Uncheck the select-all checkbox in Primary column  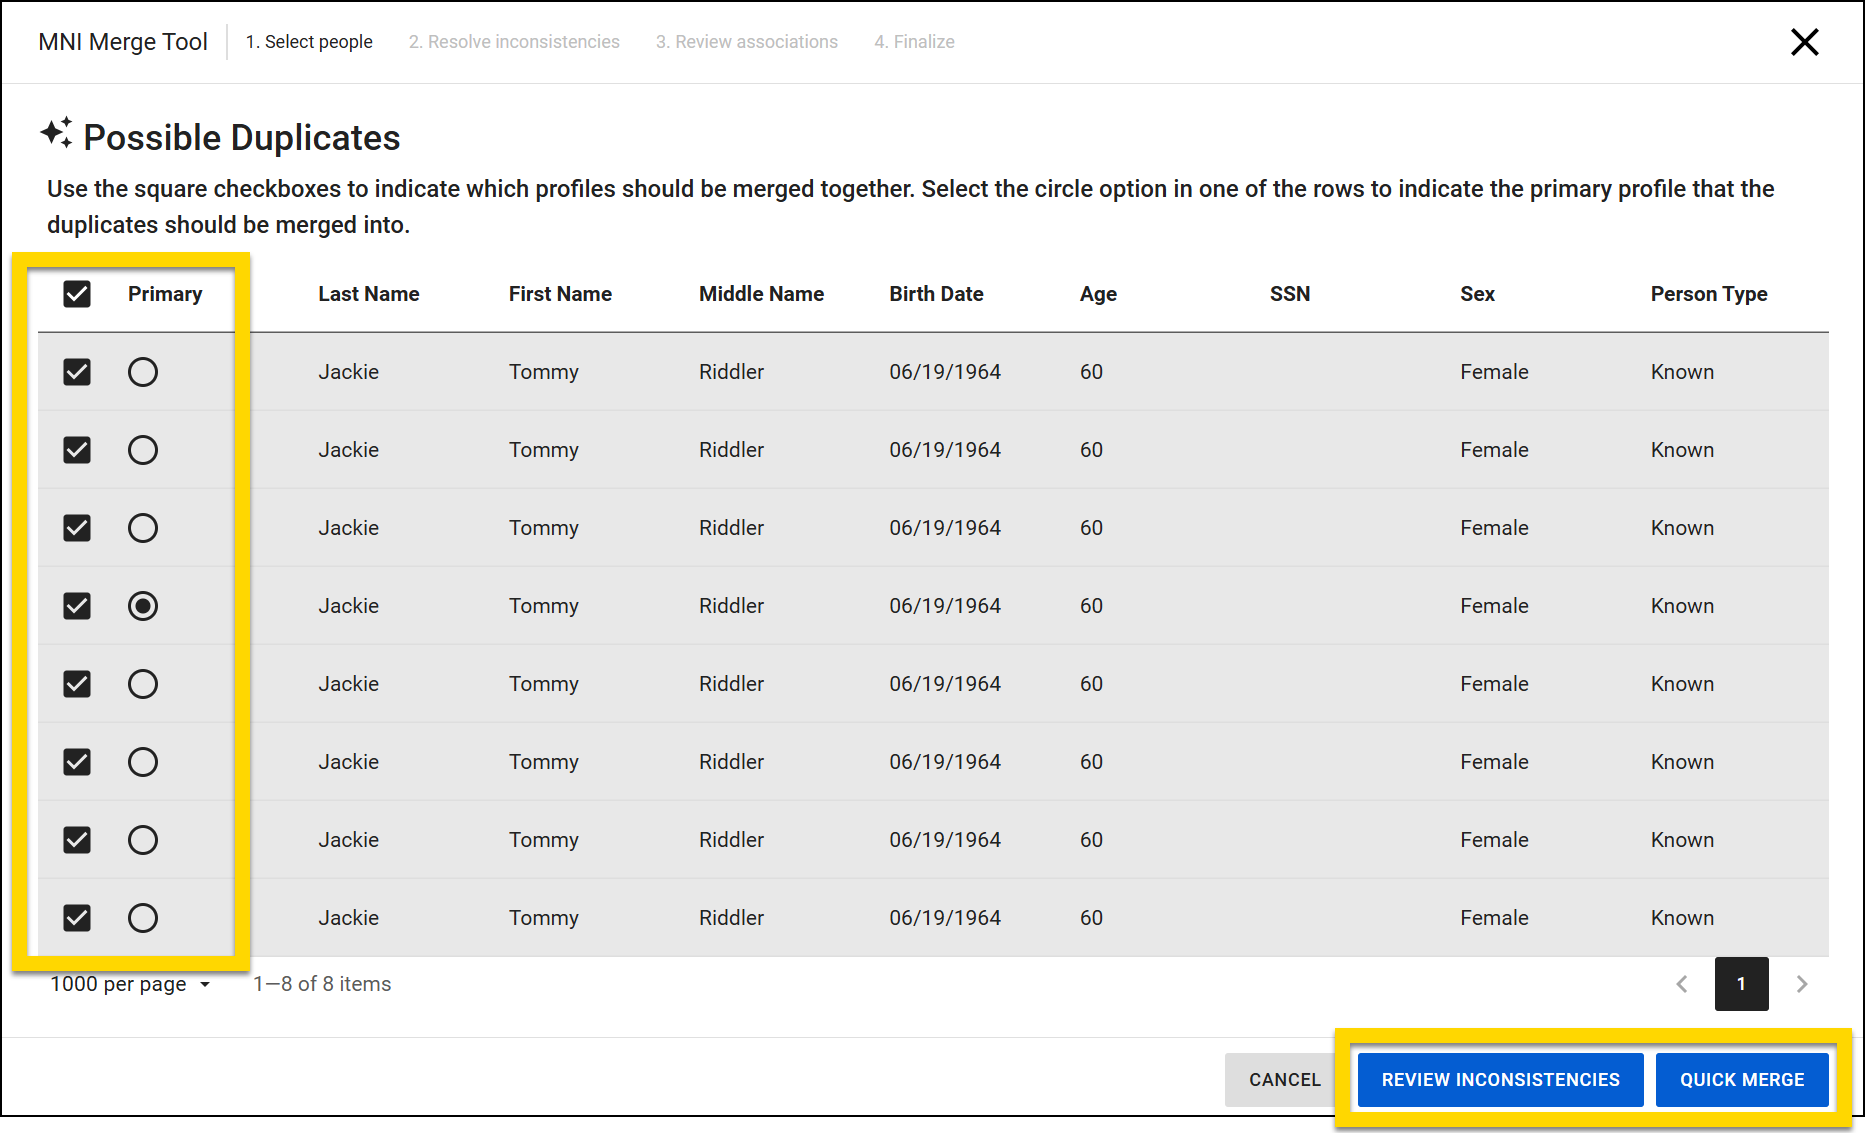pos(77,293)
